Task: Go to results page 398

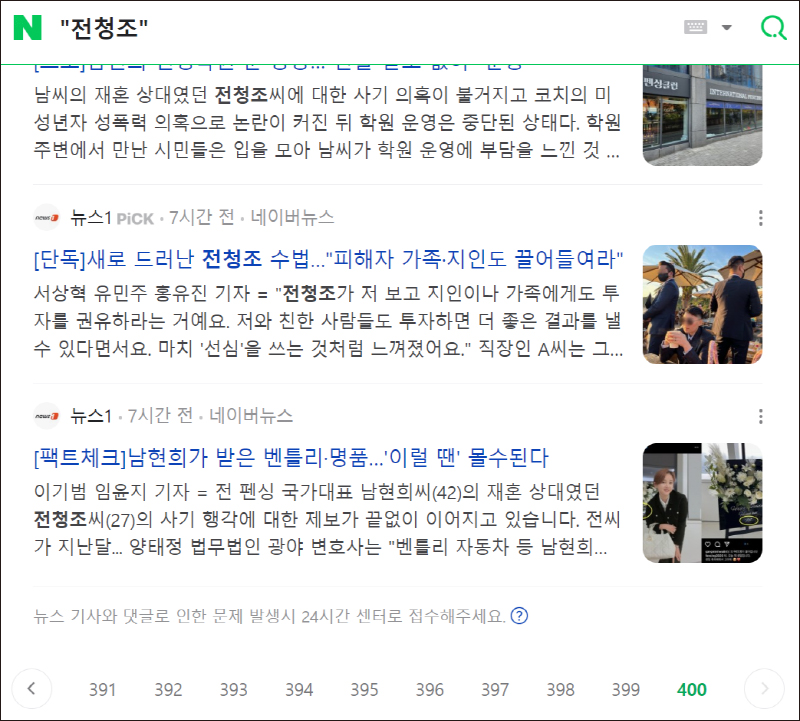Action: [560, 689]
